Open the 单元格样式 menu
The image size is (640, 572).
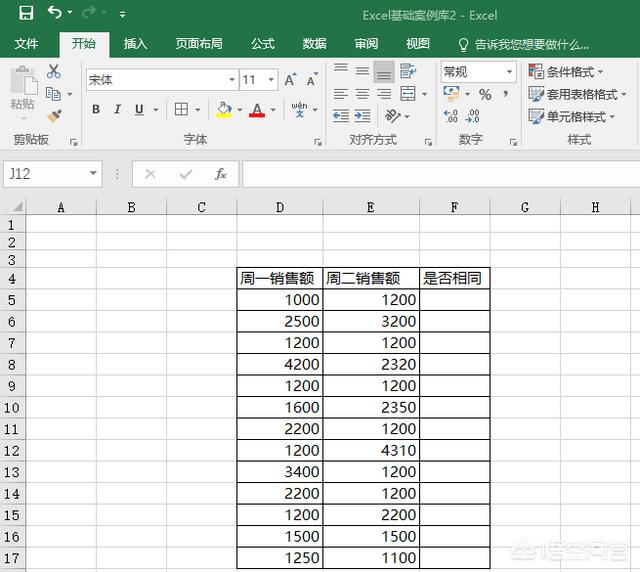pos(571,117)
